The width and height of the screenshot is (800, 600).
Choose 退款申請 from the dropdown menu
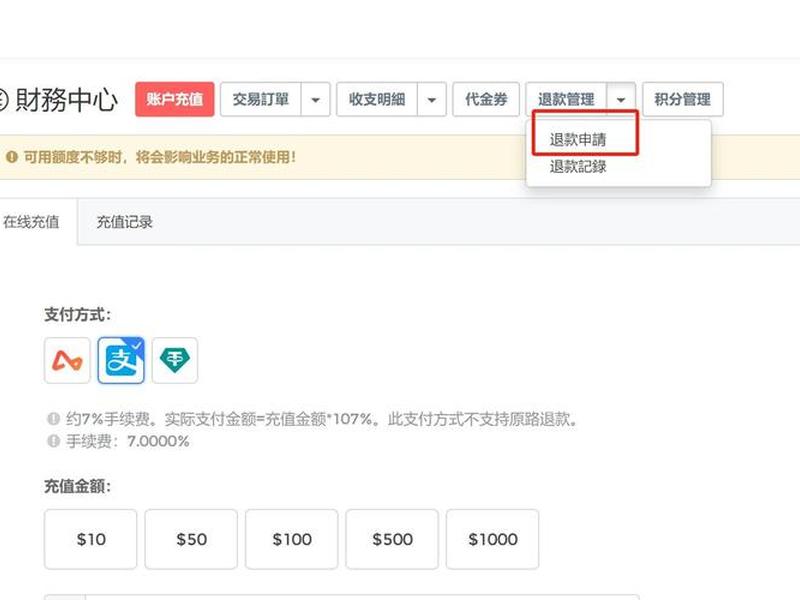point(578,139)
